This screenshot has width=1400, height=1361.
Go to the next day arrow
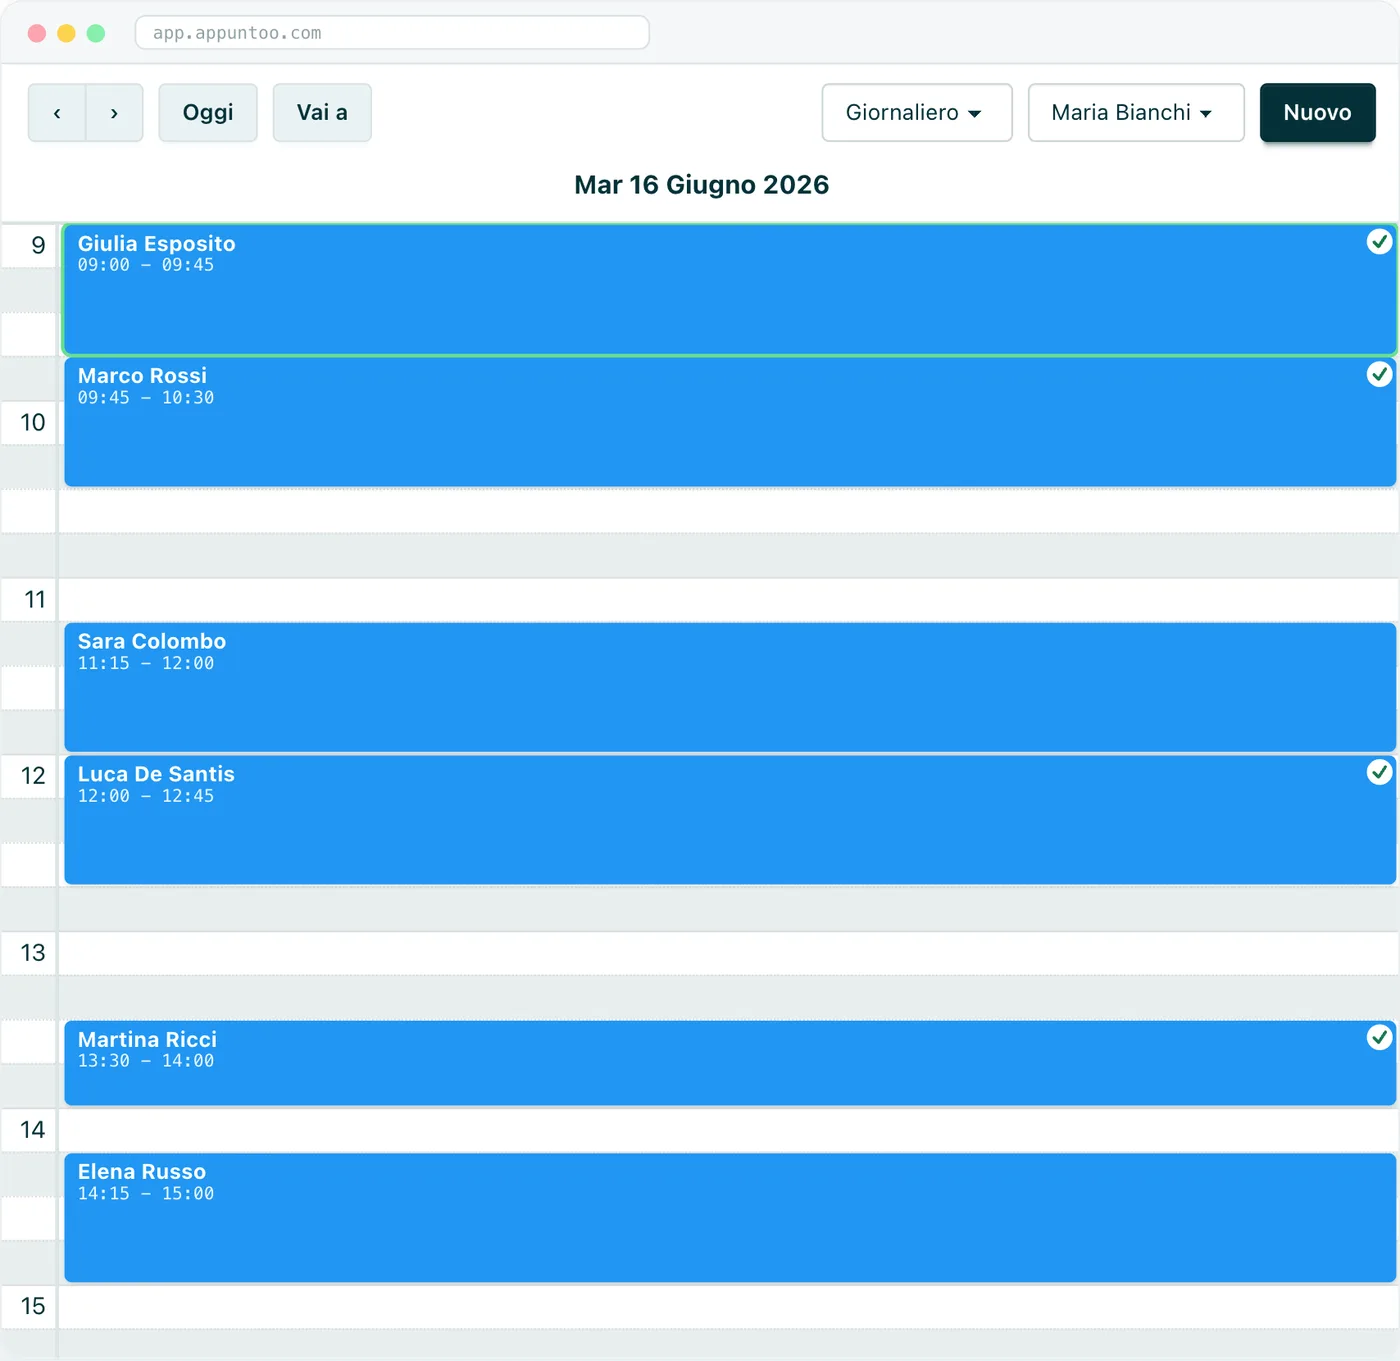pyautogui.click(x=114, y=113)
